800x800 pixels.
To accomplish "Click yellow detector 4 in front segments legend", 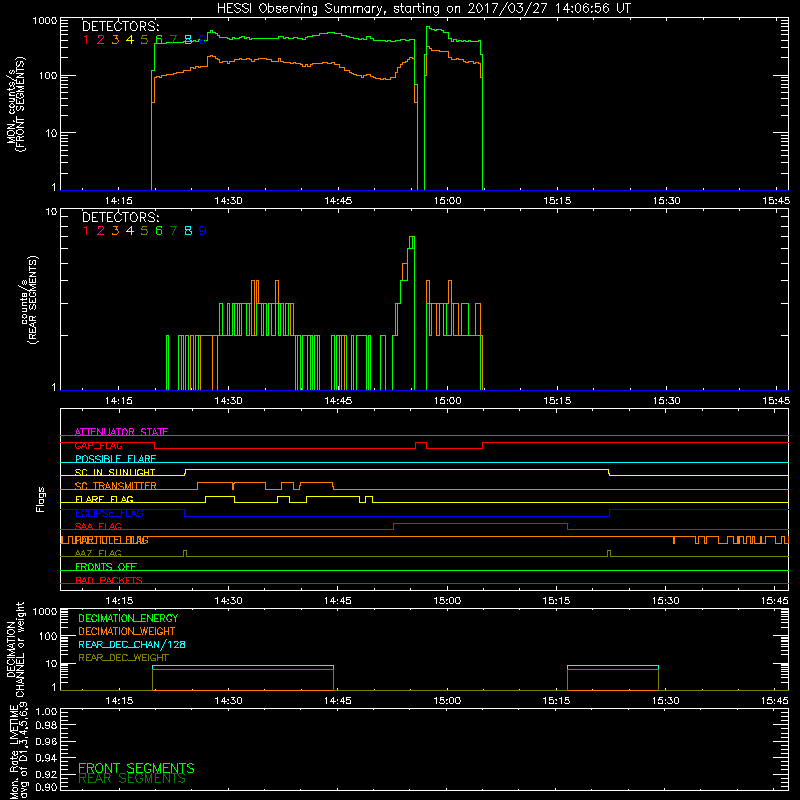I will [x=130, y=40].
